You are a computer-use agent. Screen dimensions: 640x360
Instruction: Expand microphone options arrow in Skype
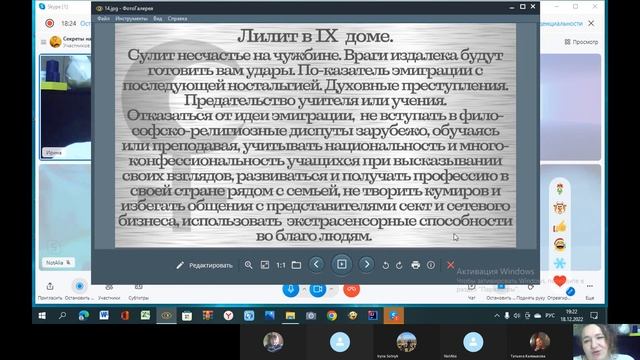point(304,289)
